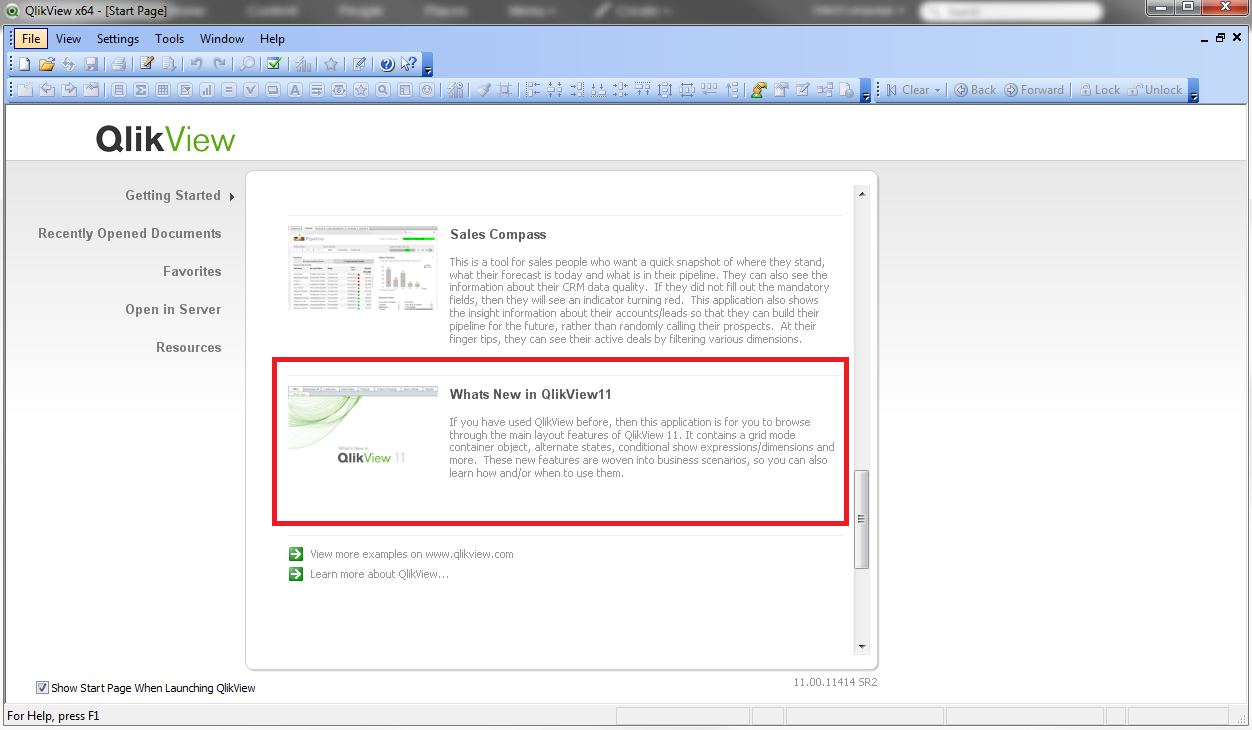1252x730 pixels.
Task: Expand navigation toolbar options arrow after Unlock
Action: [x=1193, y=93]
